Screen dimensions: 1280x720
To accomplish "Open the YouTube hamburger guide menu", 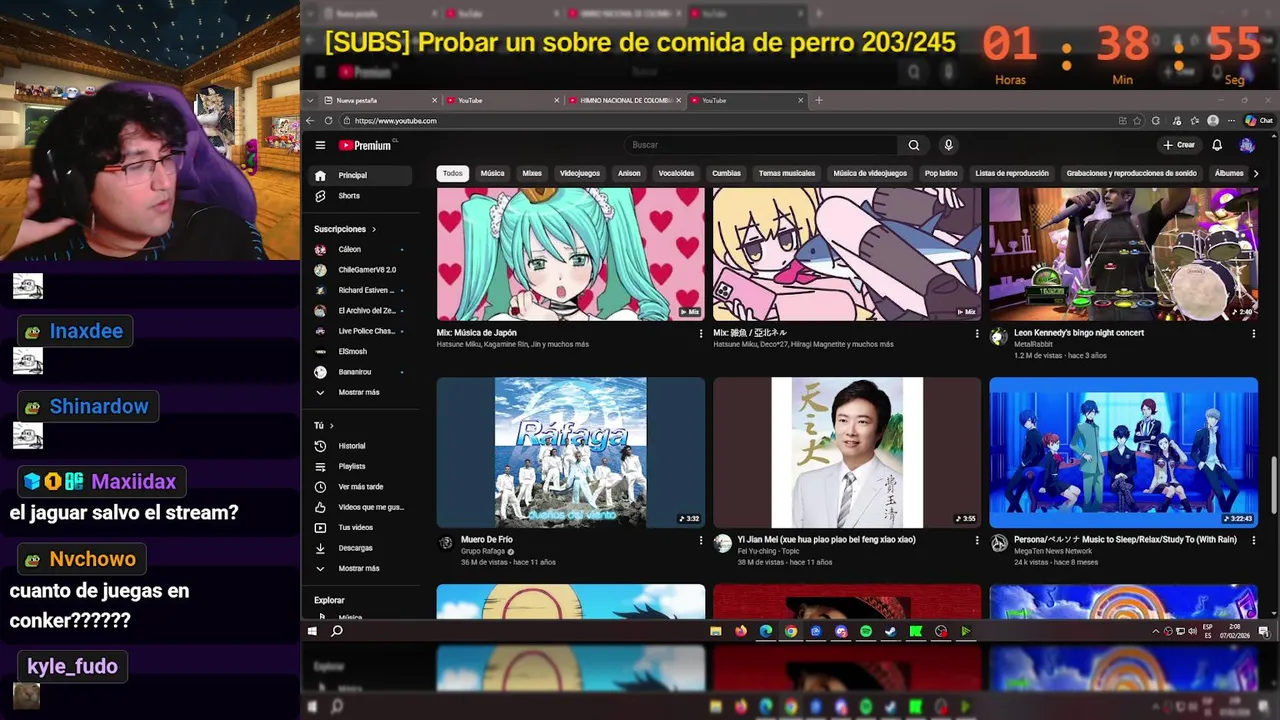I will tap(320, 145).
